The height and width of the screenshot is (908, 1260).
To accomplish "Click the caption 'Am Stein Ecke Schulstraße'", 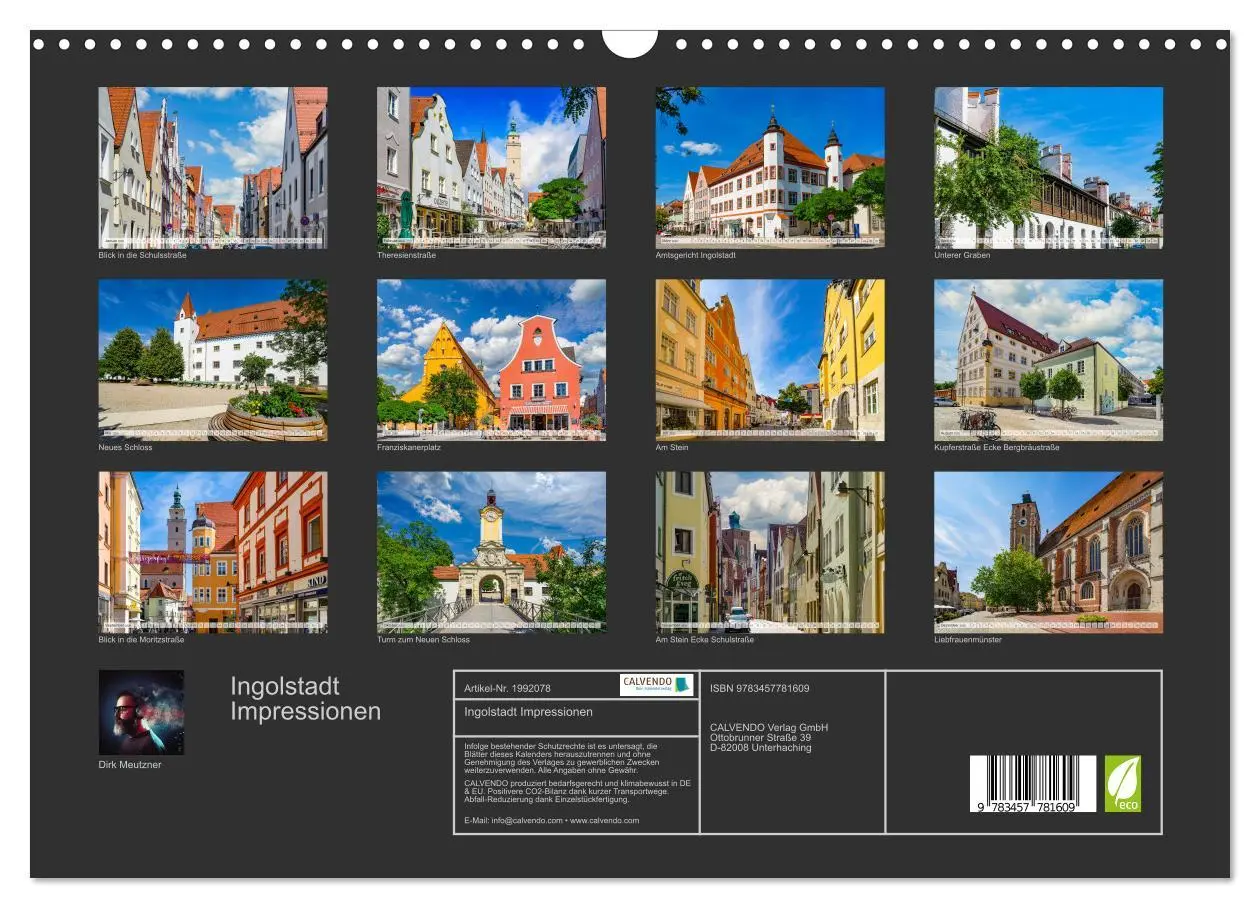I will (x=705, y=640).
